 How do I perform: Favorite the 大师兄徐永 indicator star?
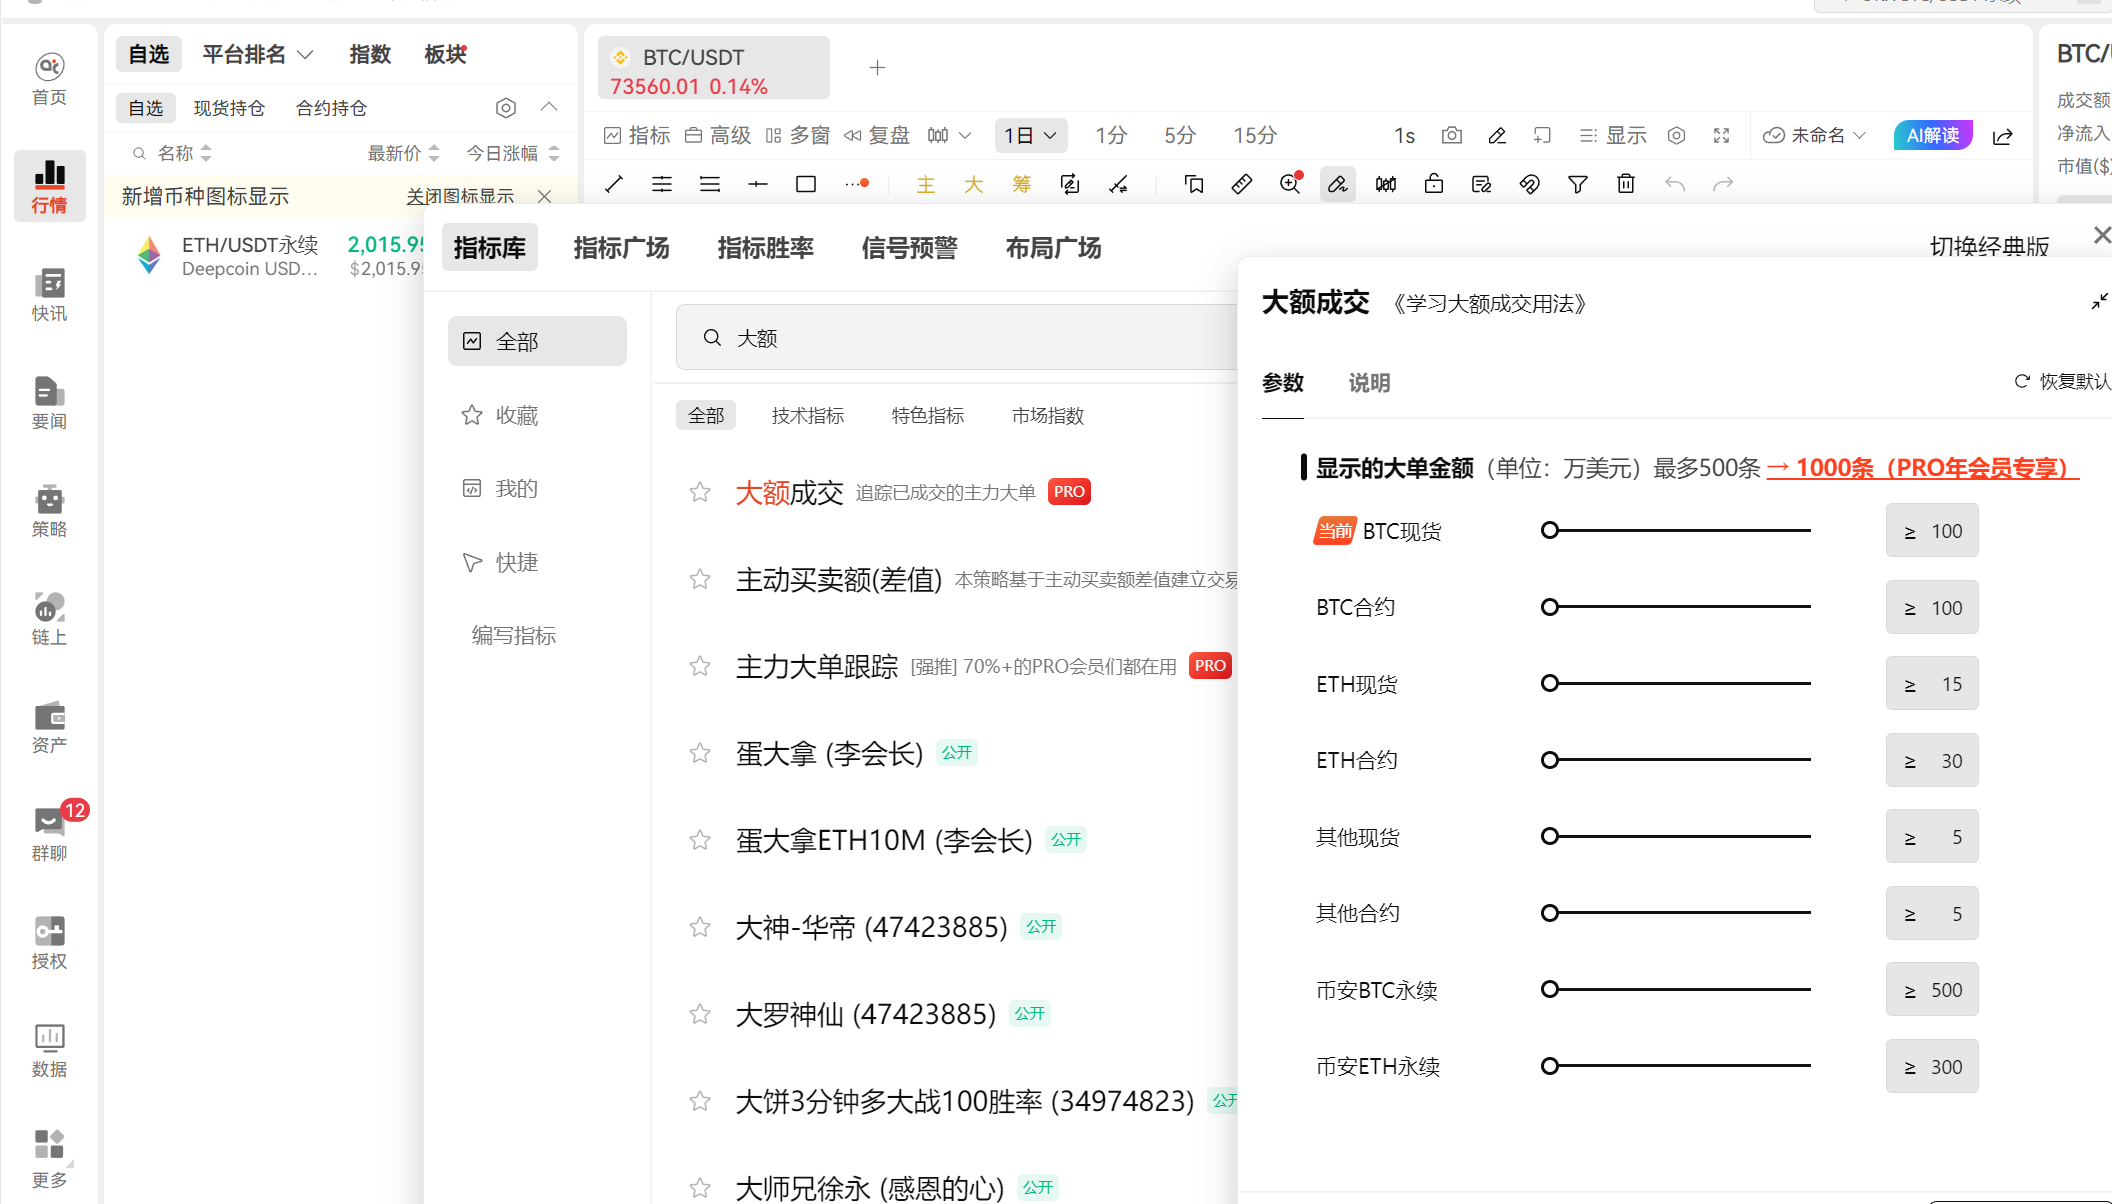tap(700, 1188)
